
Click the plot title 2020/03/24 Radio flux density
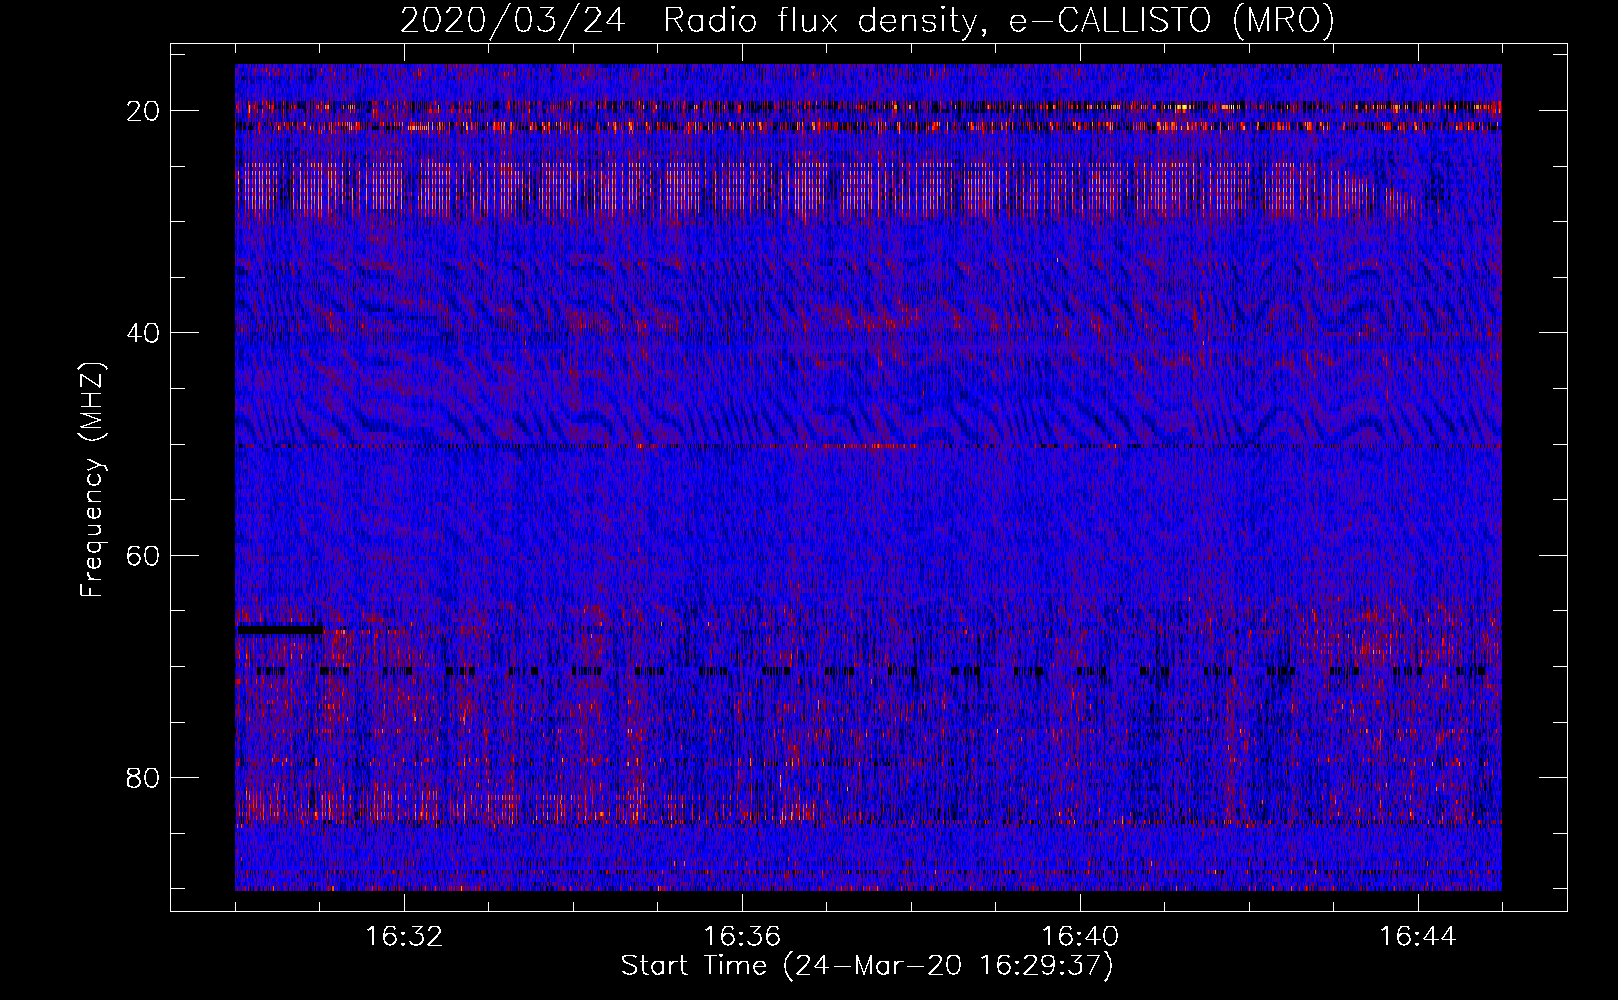[867, 20]
